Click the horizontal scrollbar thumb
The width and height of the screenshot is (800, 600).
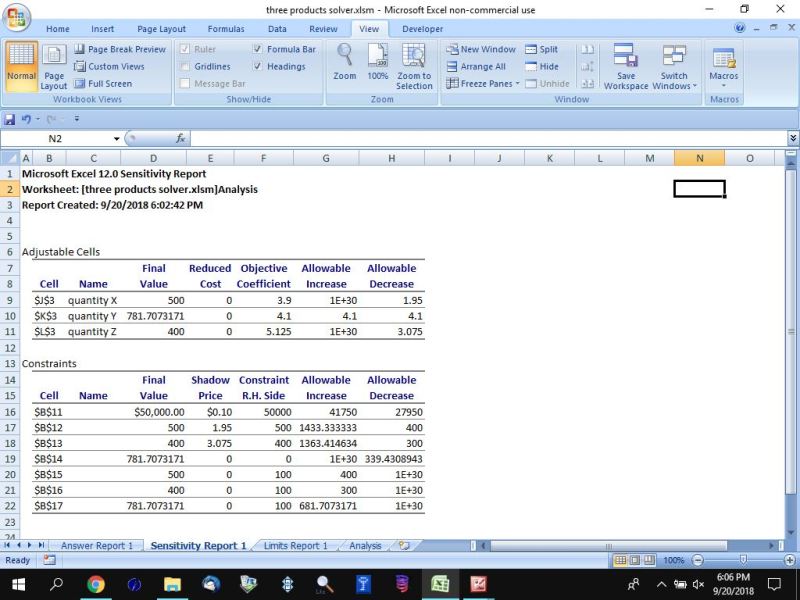[x=608, y=545]
